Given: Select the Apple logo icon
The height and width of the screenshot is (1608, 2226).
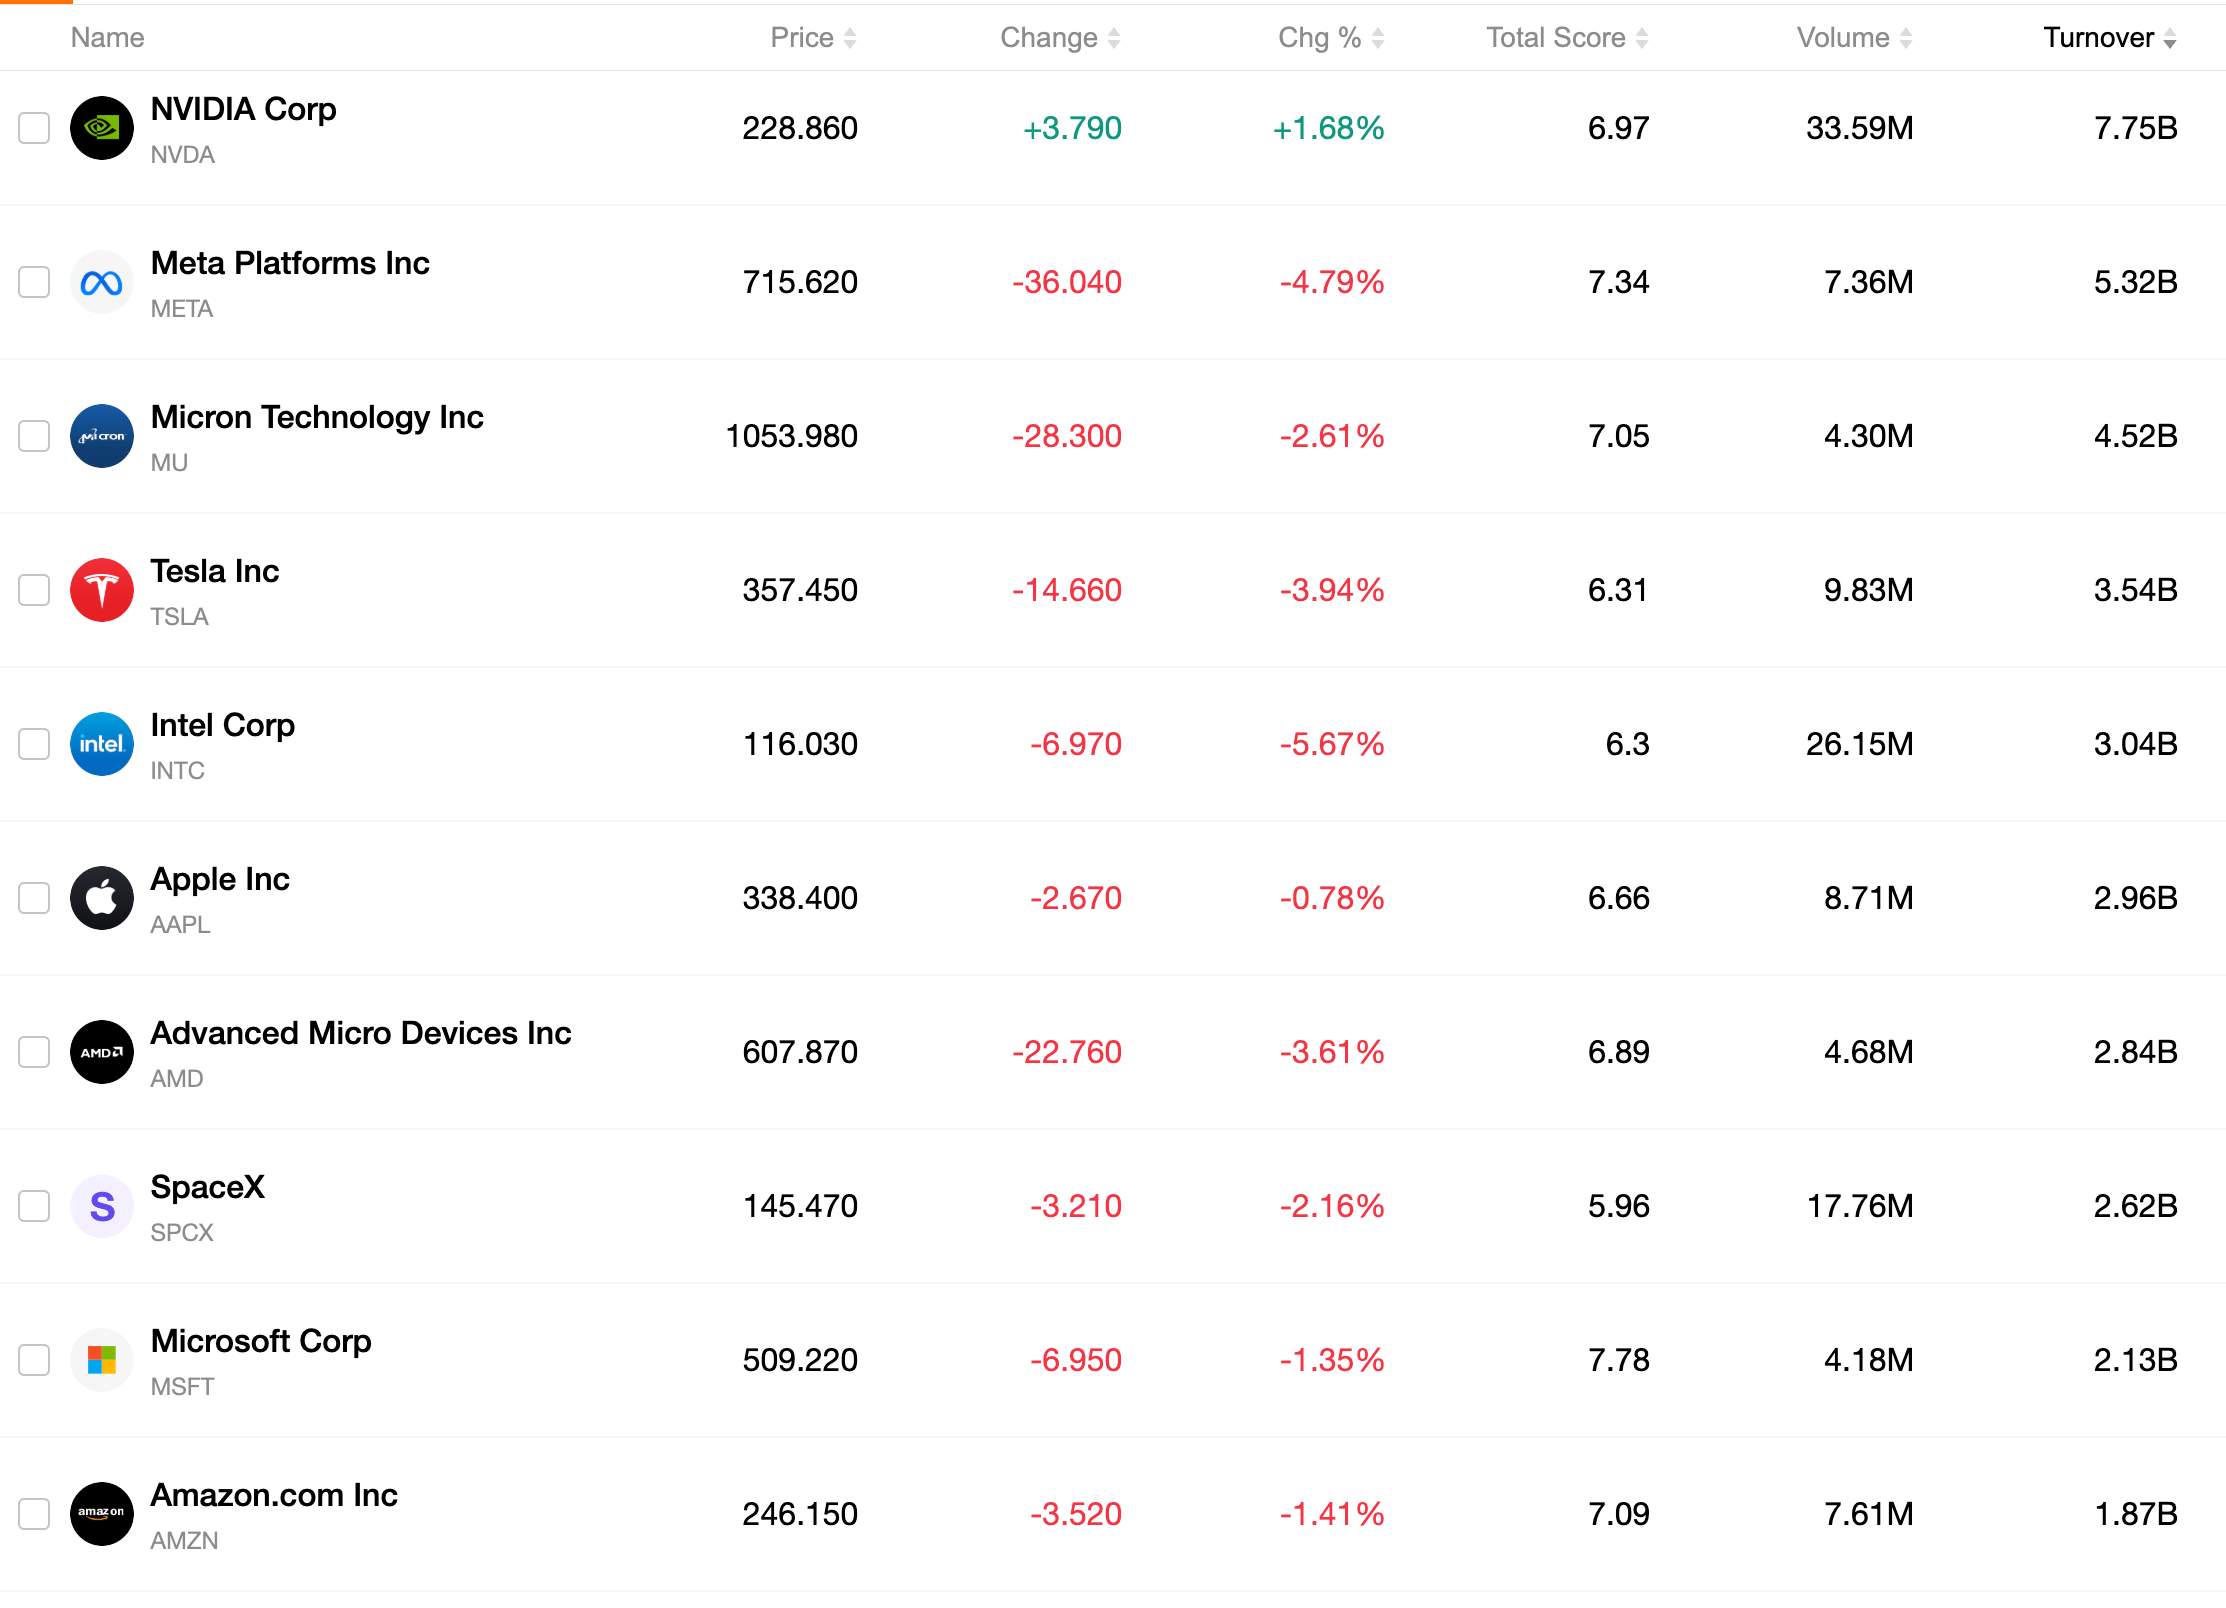Looking at the screenshot, I should (102, 898).
